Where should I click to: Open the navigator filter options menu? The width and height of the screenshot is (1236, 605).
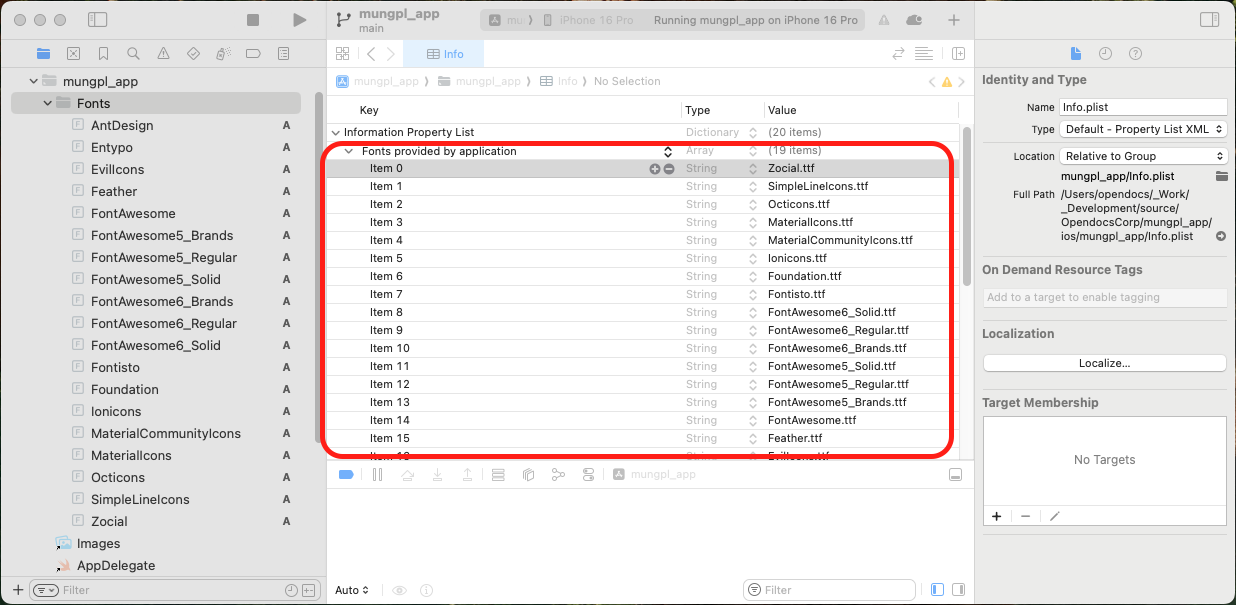click(46, 590)
